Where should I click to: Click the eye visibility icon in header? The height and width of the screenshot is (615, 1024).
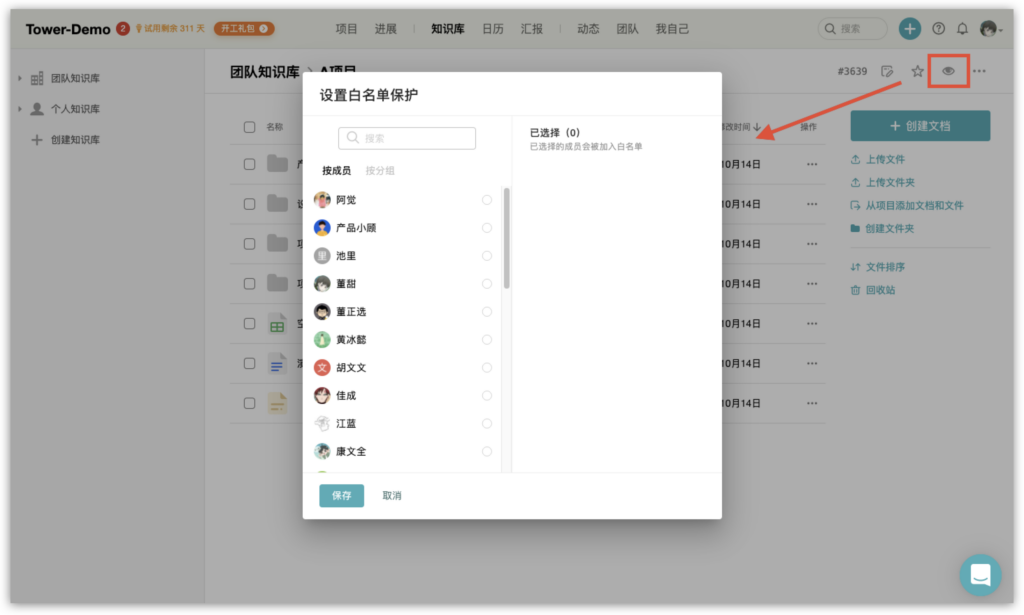pyautogui.click(x=948, y=71)
